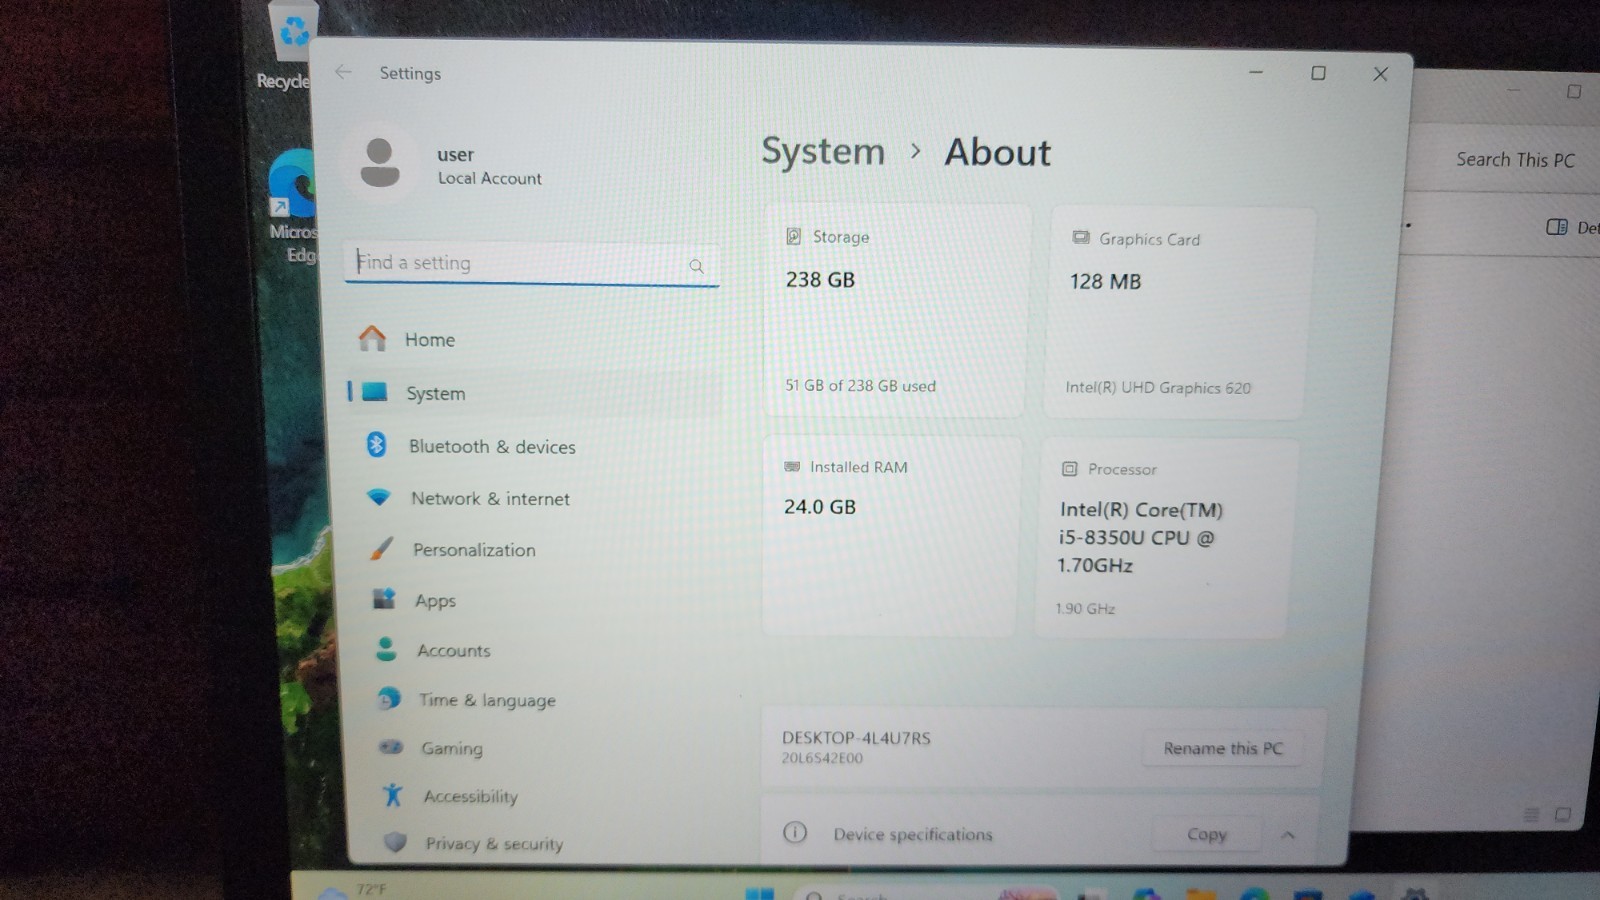Viewport: 1600px width, 900px height.
Task: Click the Accounts person icon
Action: pos(386,649)
